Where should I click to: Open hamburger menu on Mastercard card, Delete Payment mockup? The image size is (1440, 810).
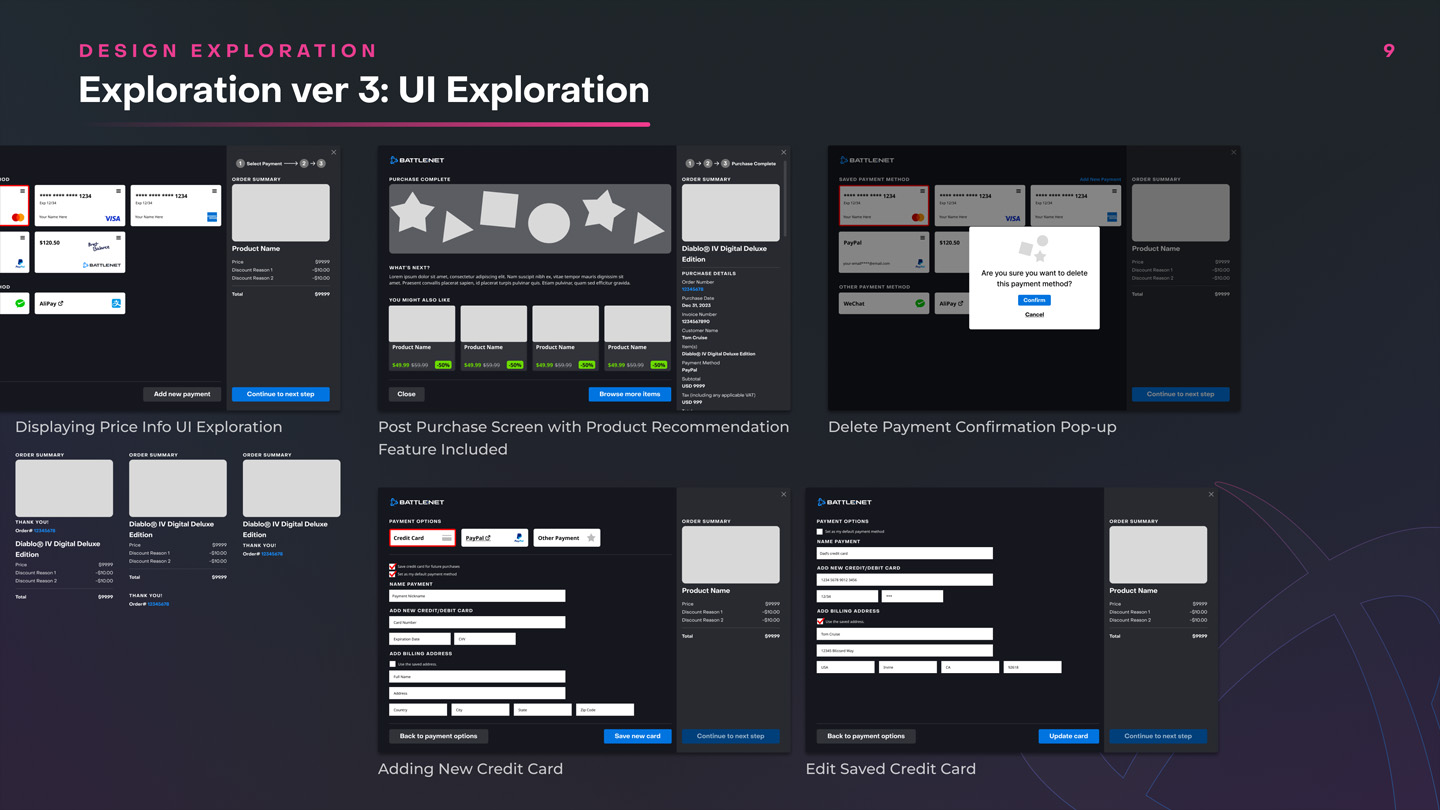tap(923, 191)
